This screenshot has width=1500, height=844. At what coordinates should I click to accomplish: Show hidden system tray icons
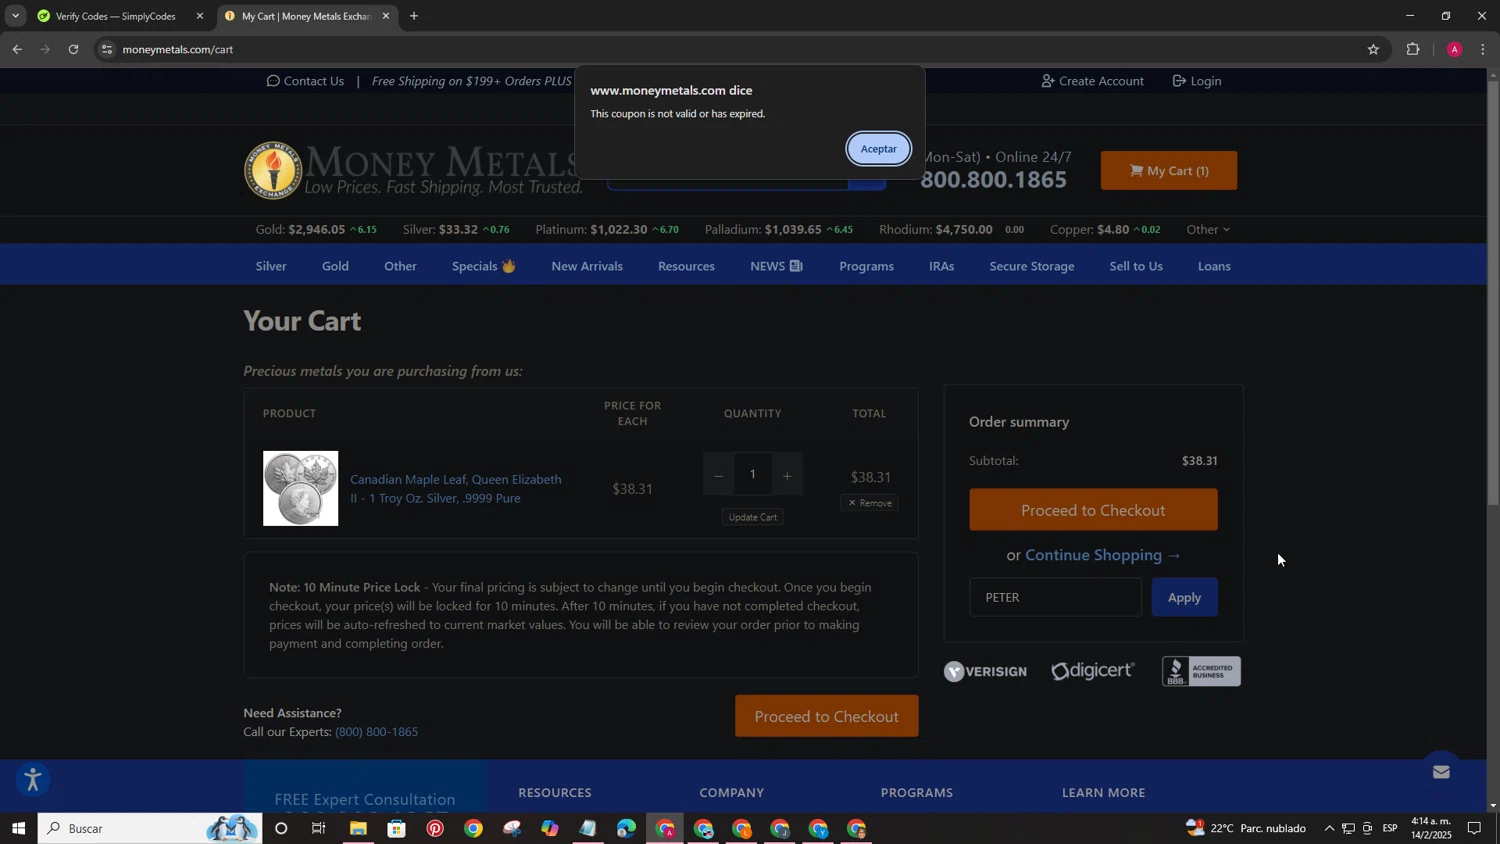click(x=1329, y=829)
